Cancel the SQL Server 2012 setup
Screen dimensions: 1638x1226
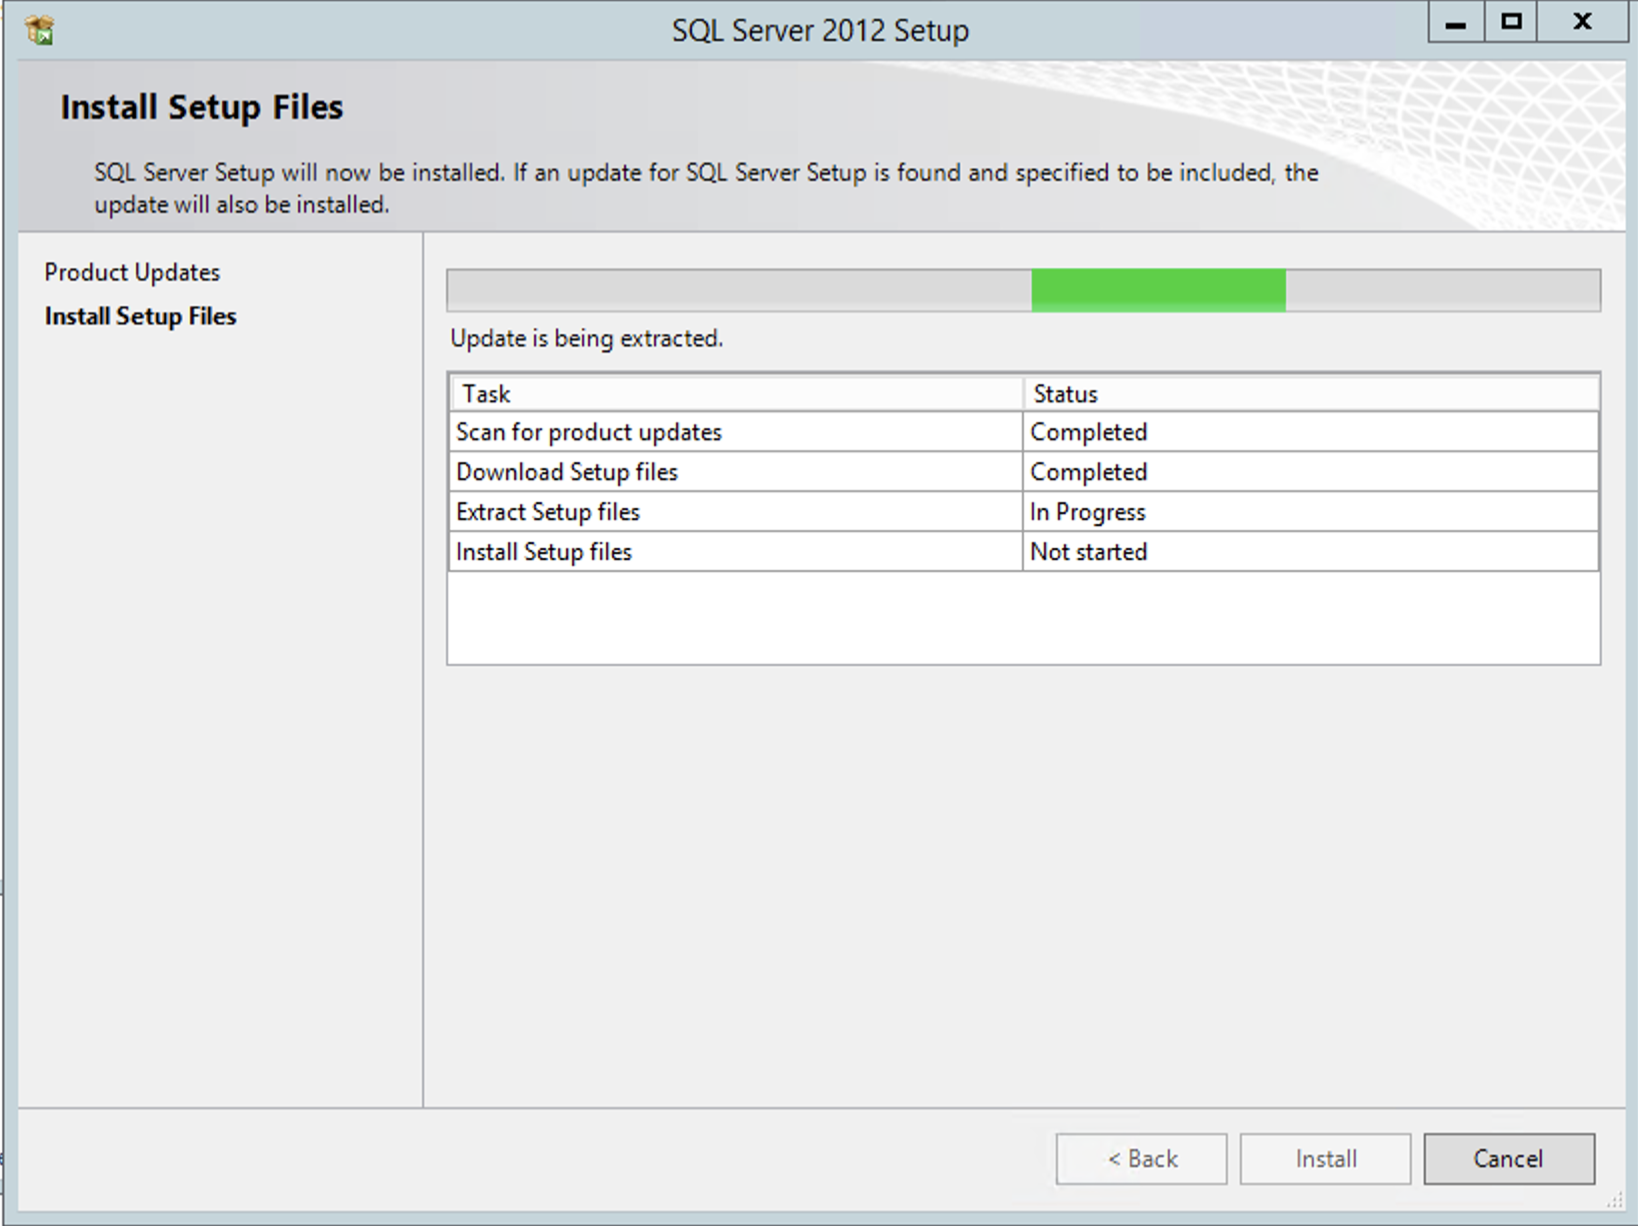(1508, 1158)
